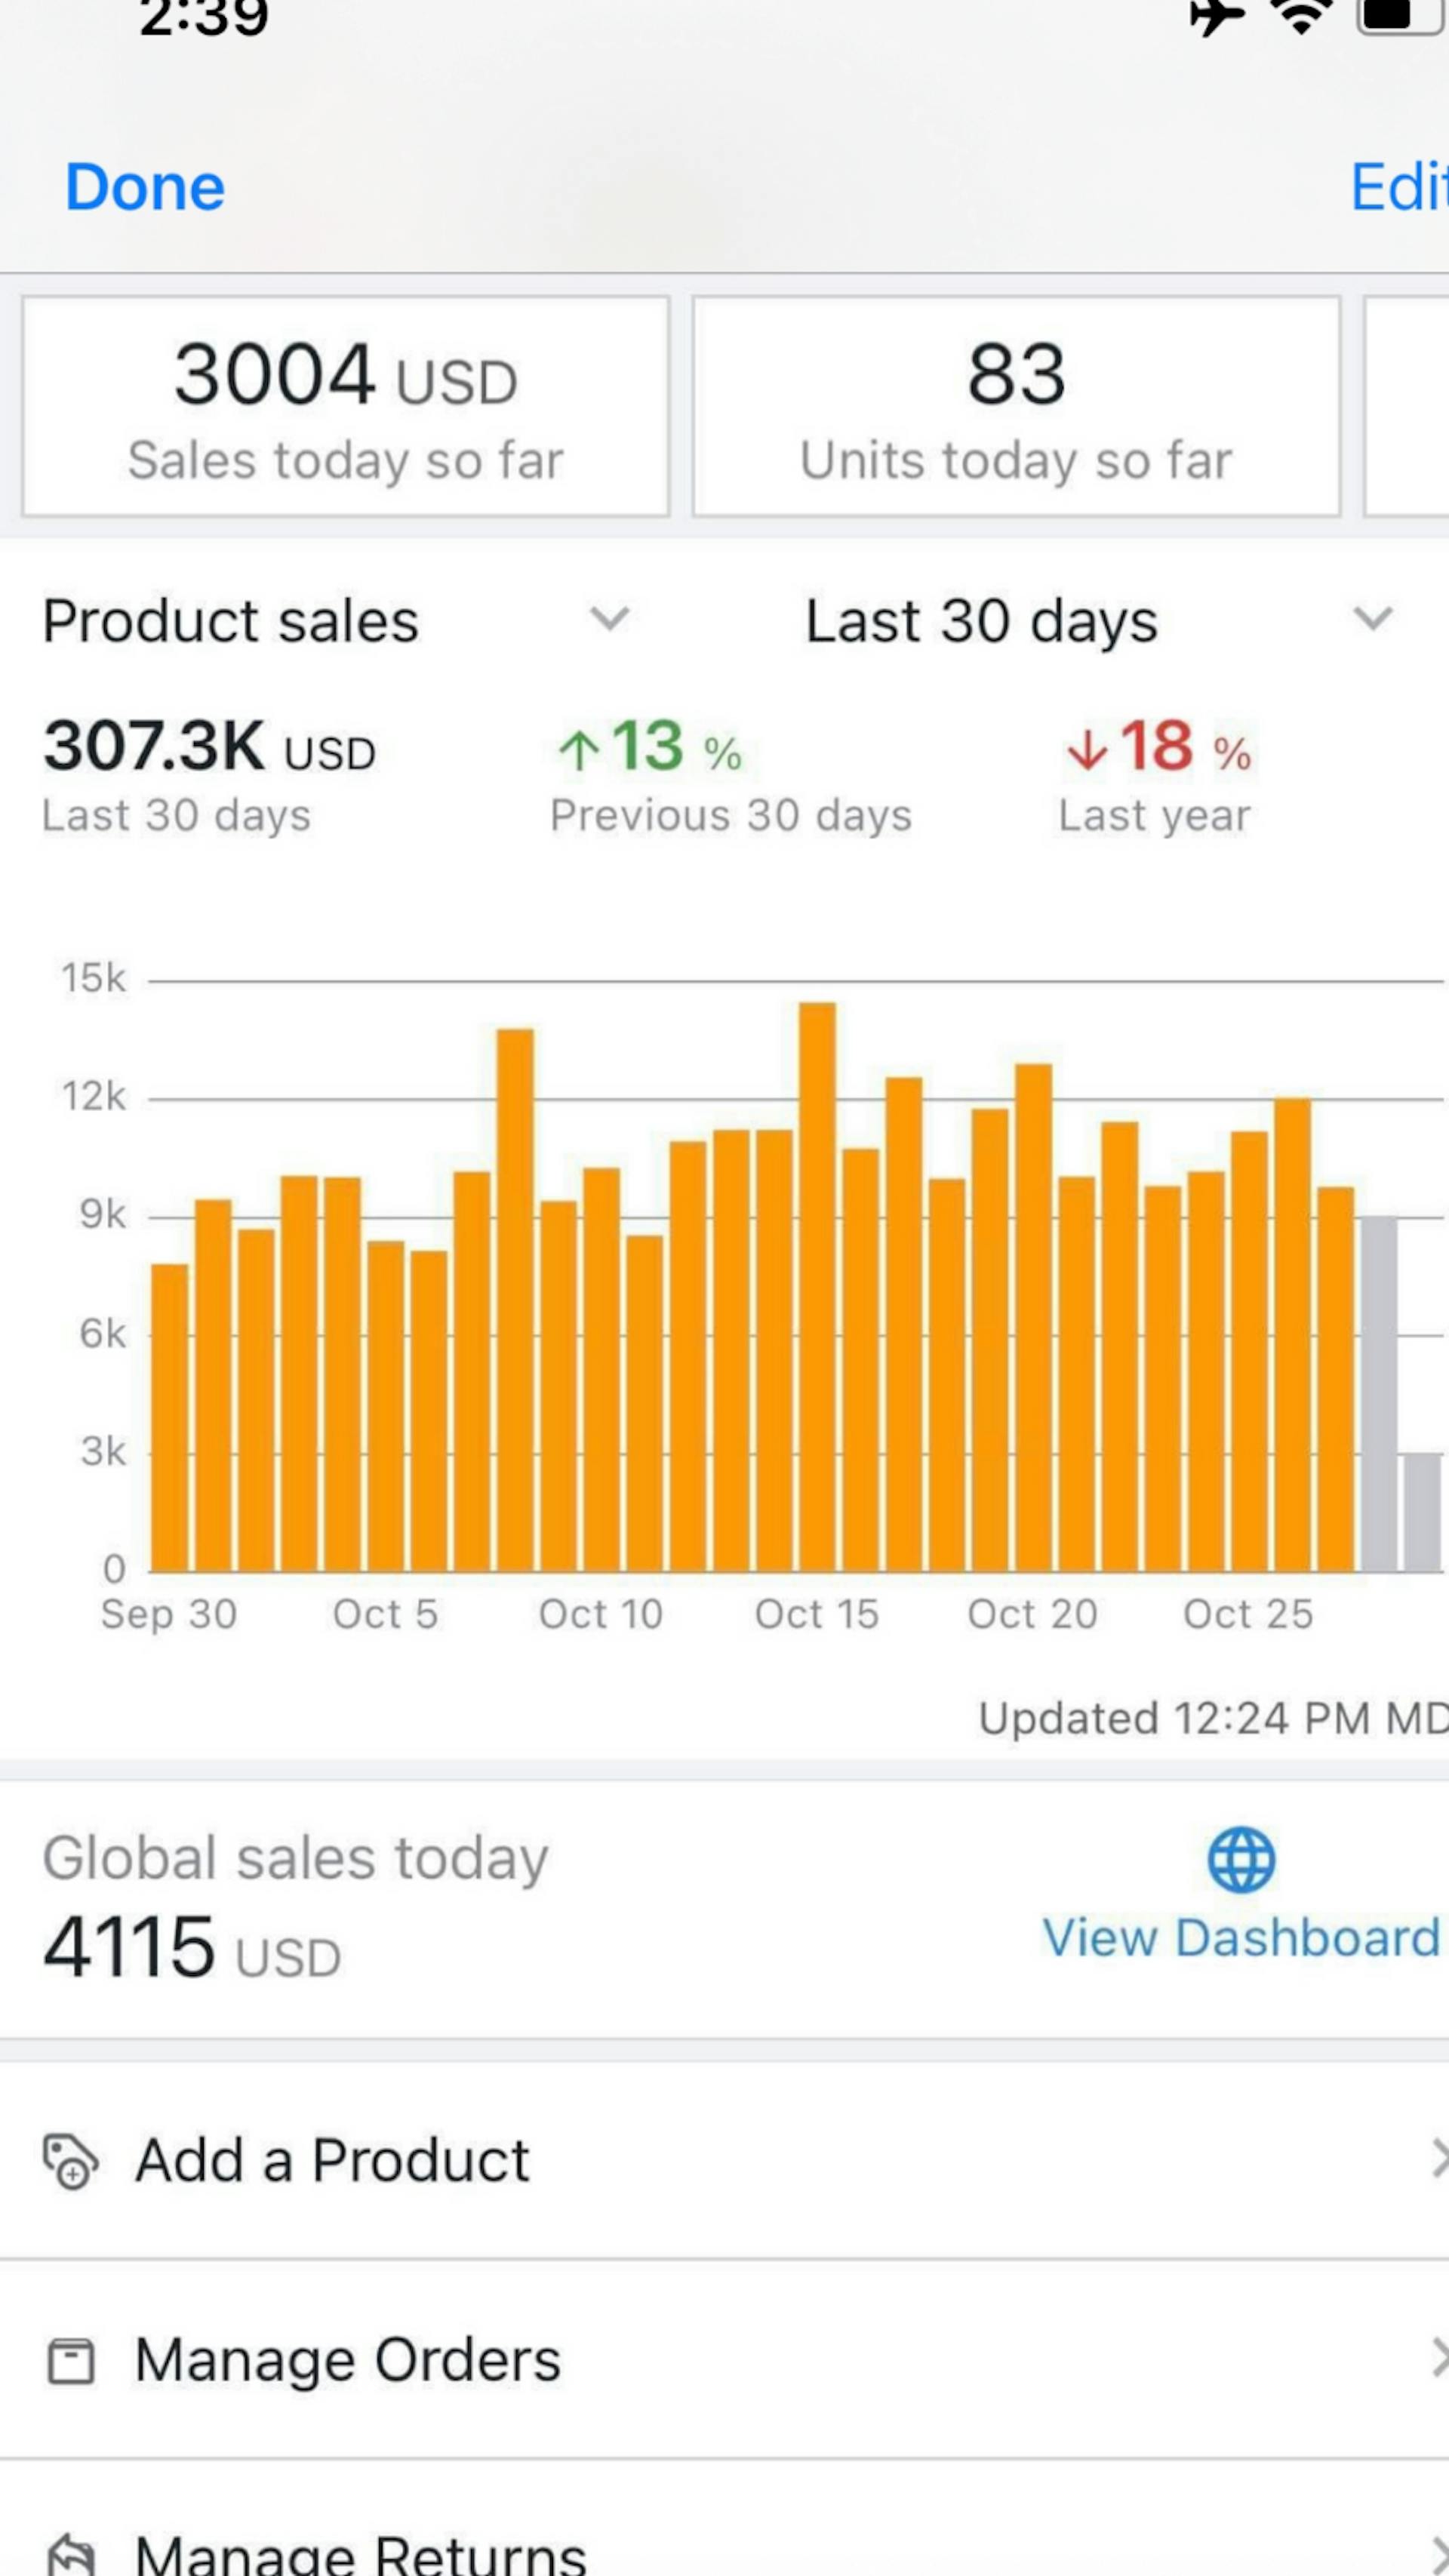Viewport: 1449px width, 2576px height.
Task: Tap the globe icon above View Dashboard
Action: pyautogui.click(x=1240, y=1859)
